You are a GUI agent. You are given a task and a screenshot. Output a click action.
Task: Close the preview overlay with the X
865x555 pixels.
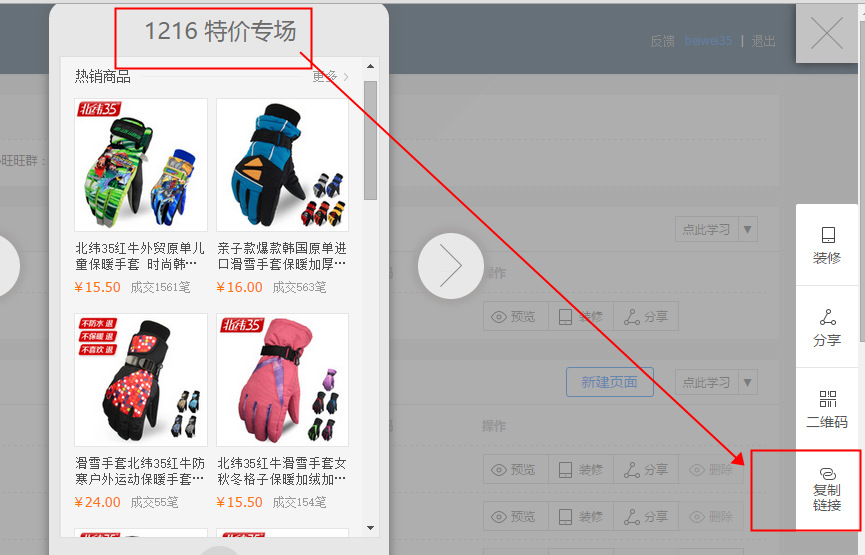(x=826, y=35)
